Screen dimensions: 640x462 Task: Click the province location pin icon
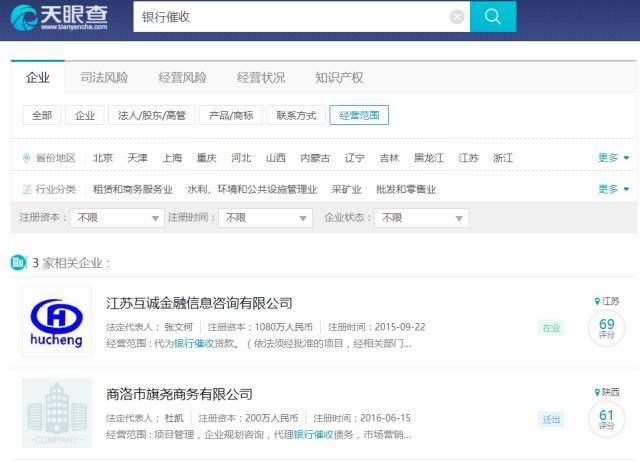(x=27, y=158)
